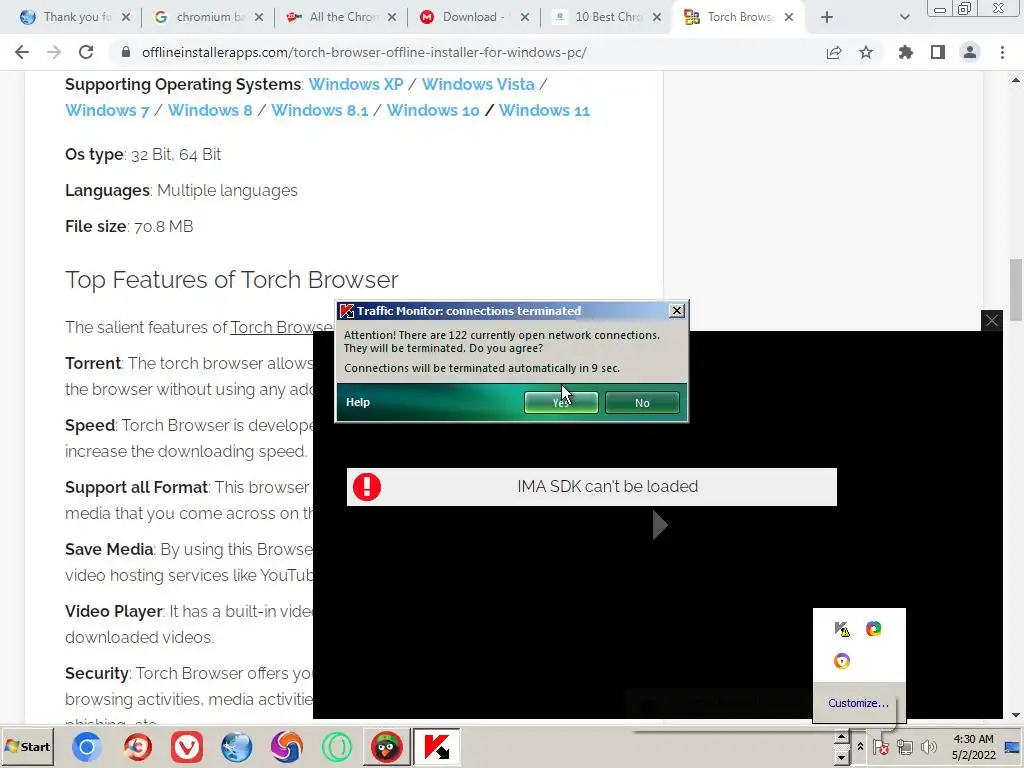This screenshot has width=1024, height=768.
Task: Confirm Yes in the Traffic Monitor dialog
Action: pos(561,402)
